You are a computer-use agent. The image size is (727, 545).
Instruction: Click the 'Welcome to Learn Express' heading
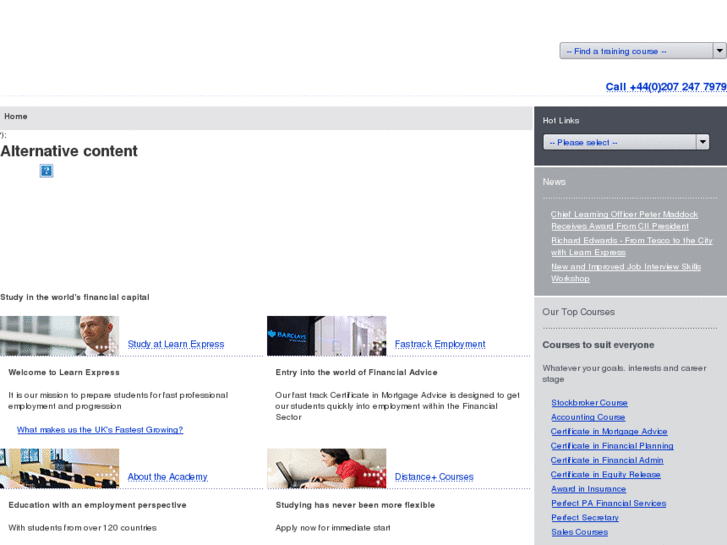coord(64,372)
